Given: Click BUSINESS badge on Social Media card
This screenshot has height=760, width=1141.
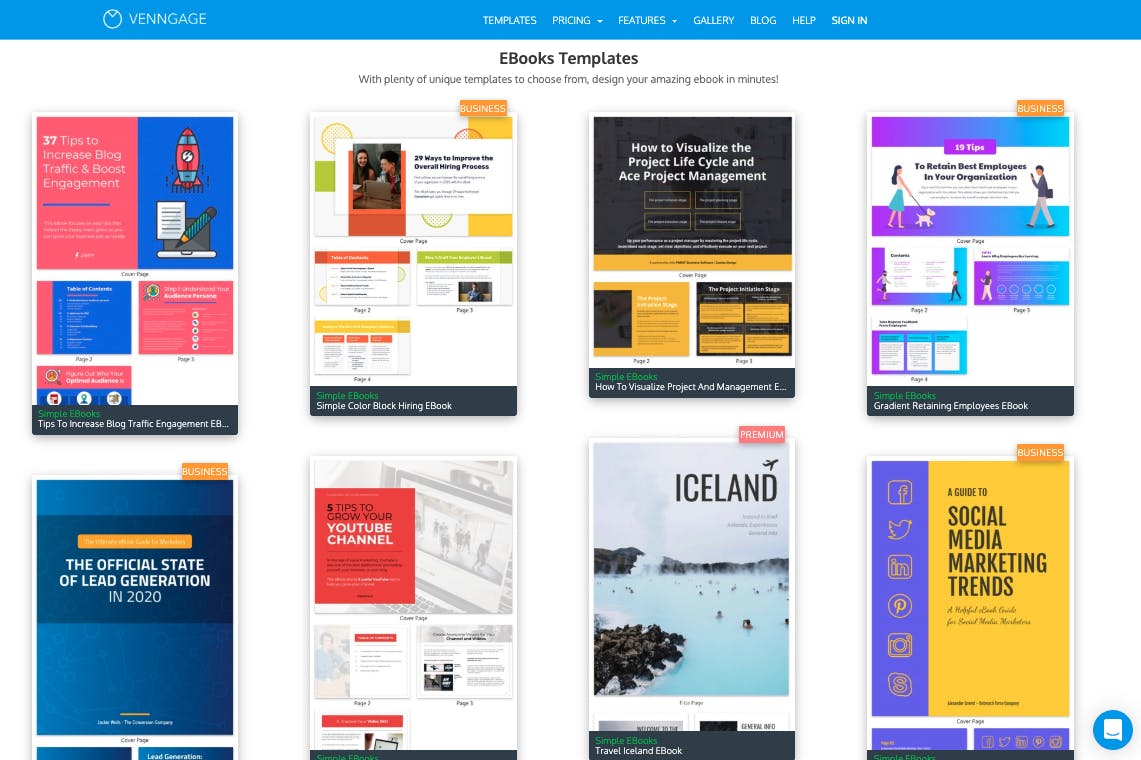Looking at the screenshot, I should 1040,453.
